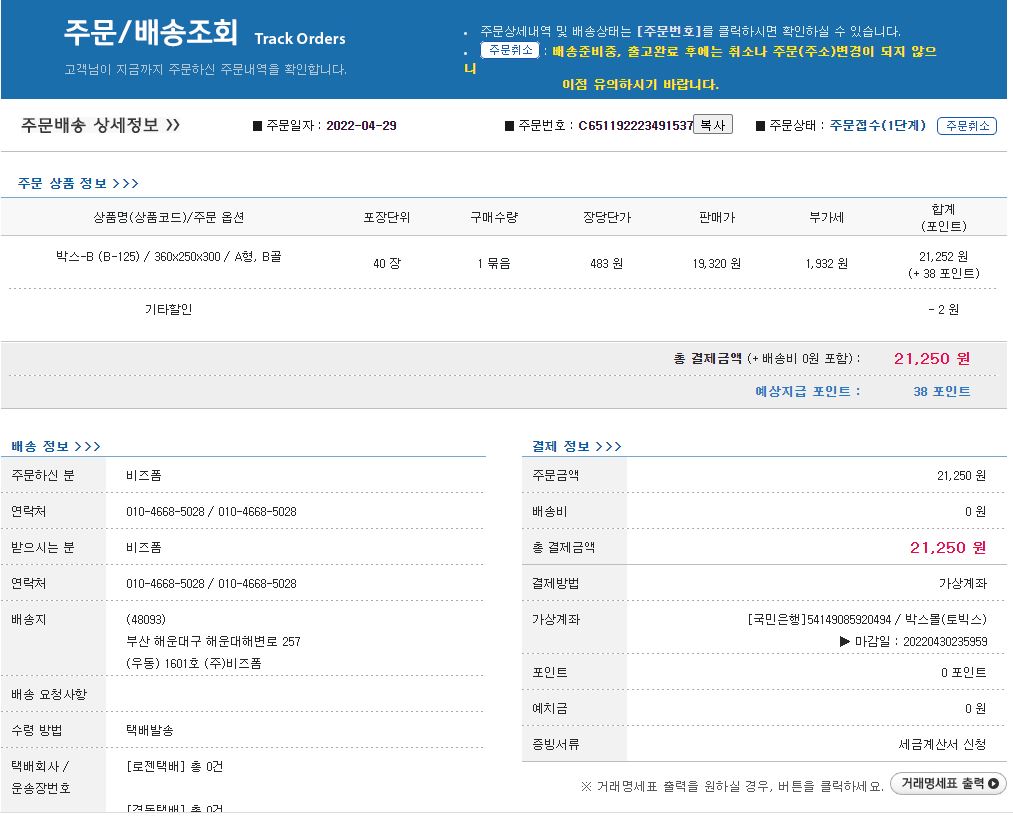Click the 주문취소 button in blue banner
The height and width of the screenshot is (819, 1013).
tap(510, 50)
